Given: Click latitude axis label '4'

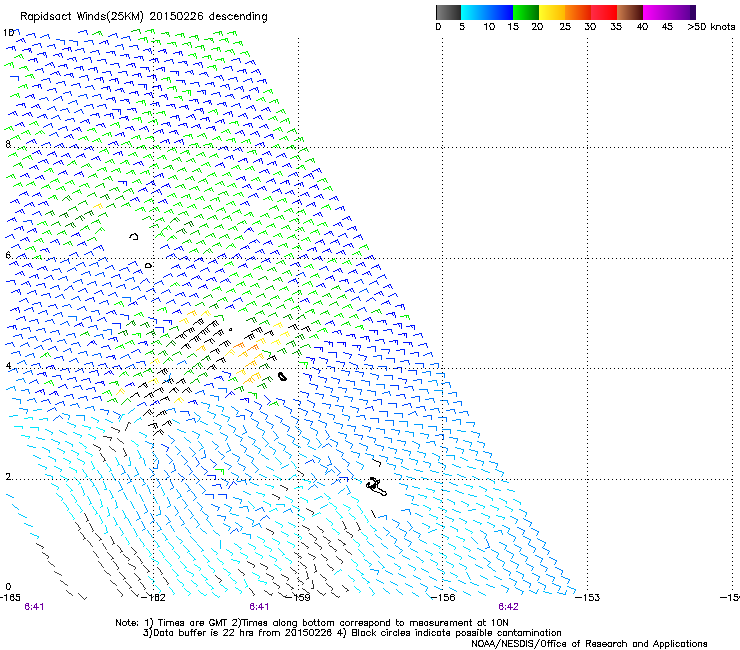Looking at the screenshot, I should 8,366.
